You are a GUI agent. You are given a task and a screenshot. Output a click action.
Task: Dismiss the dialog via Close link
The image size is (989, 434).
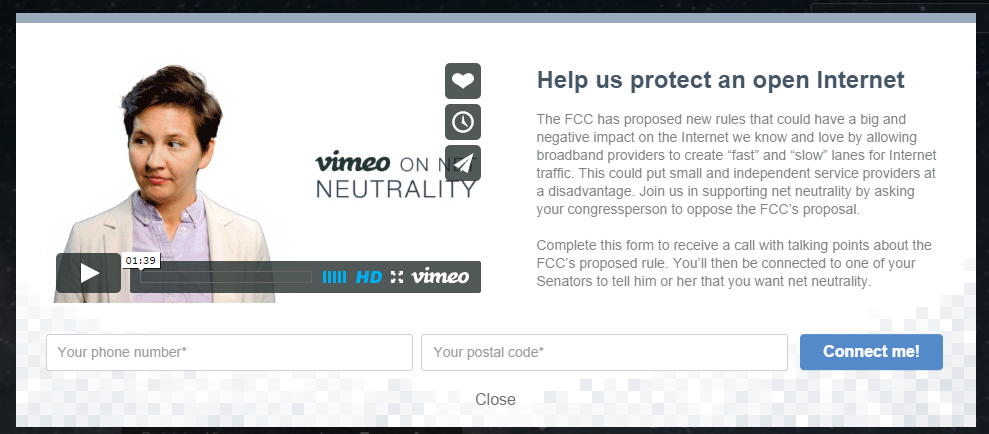point(495,399)
